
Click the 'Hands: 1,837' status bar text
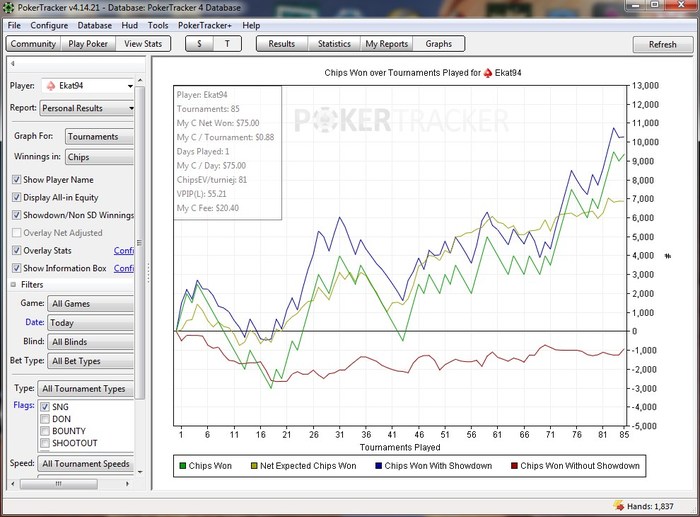tap(650, 506)
